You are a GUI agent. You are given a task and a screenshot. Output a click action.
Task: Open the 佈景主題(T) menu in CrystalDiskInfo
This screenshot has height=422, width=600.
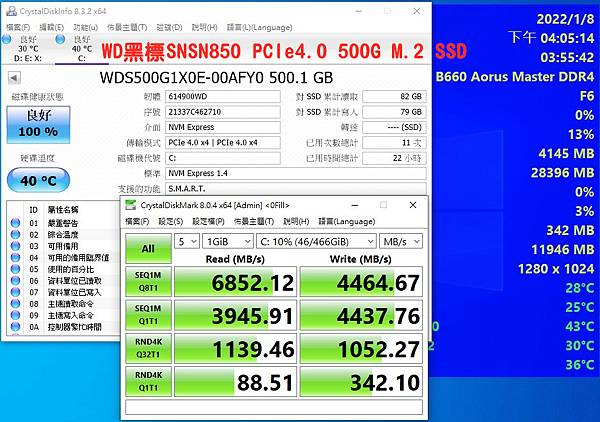pyautogui.click(x=127, y=27)
